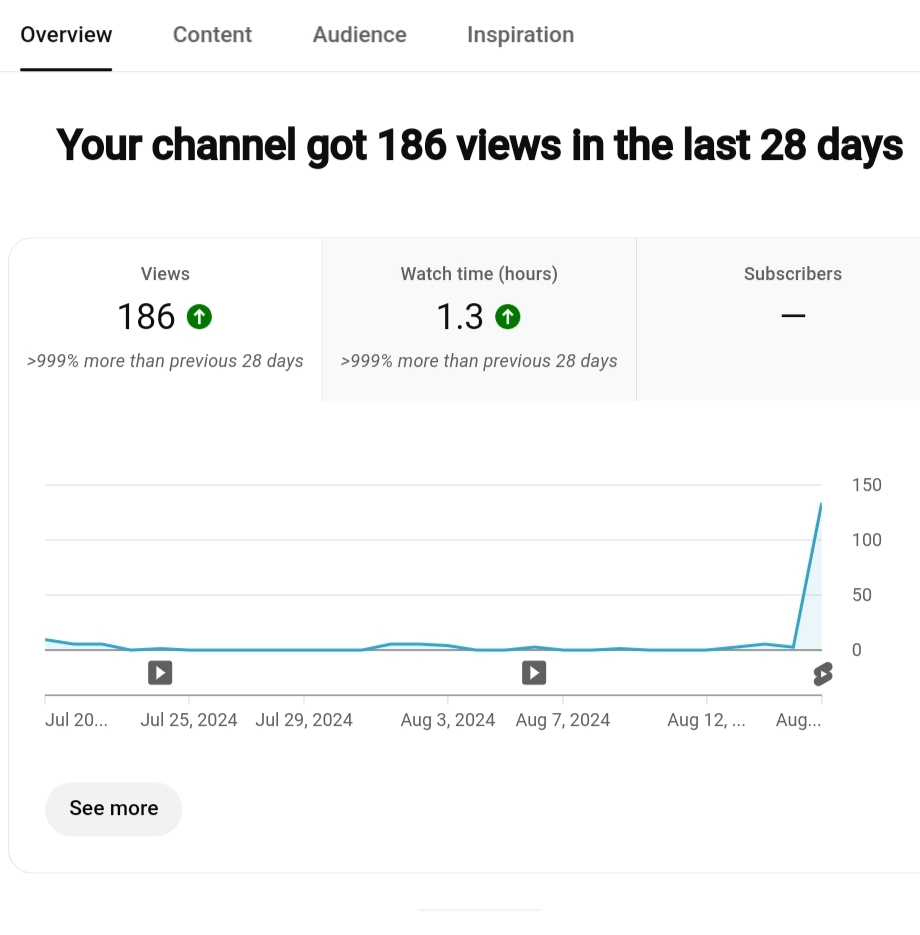This screenshot has width=920, height=935.
Task: Open the Audience tab
Action: click(x=360, y=35)
